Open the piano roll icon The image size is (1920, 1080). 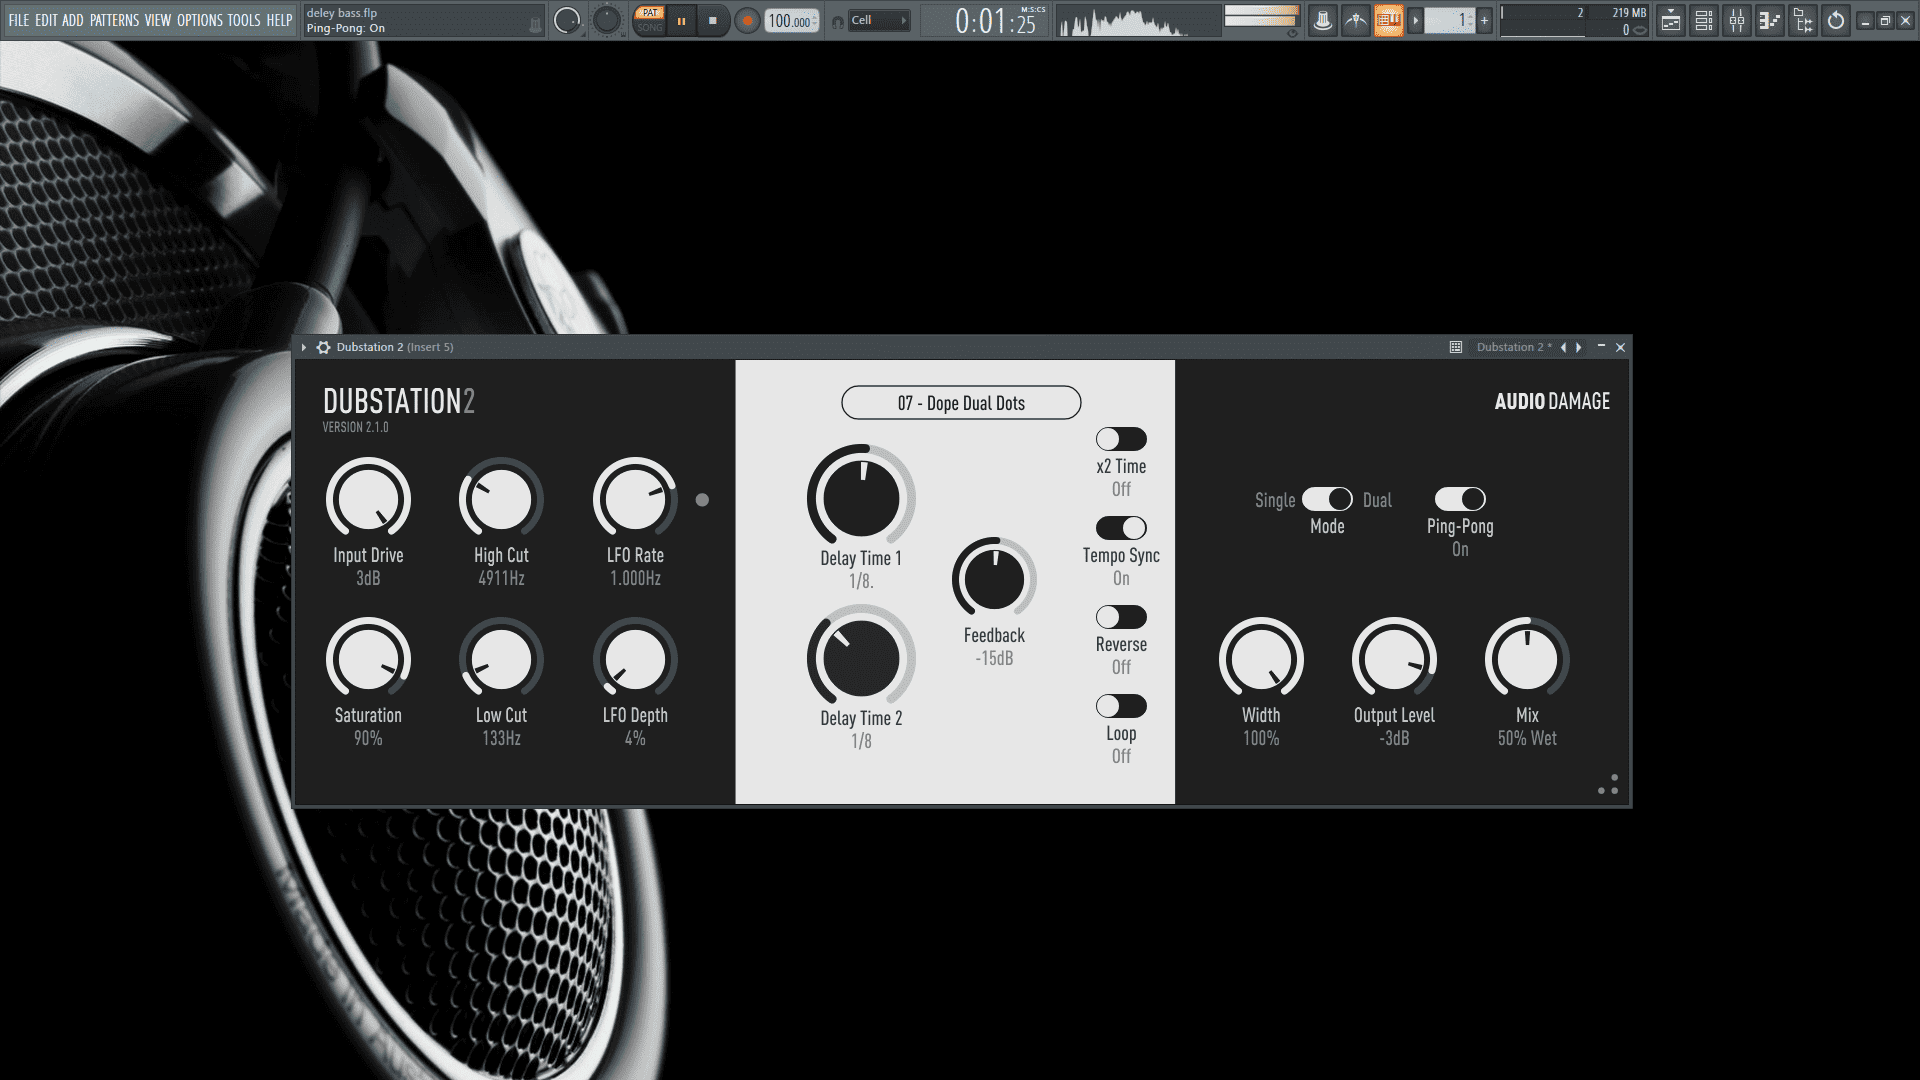(x=1771, y=20)
